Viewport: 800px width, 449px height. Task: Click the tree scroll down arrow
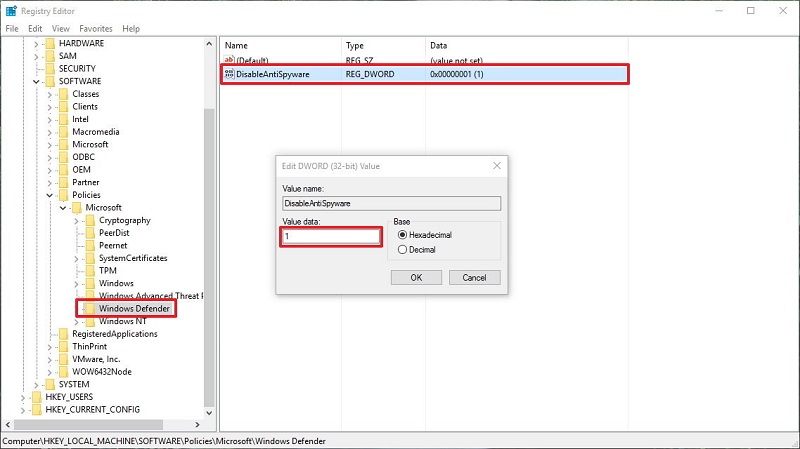click(x=209, y=413)
